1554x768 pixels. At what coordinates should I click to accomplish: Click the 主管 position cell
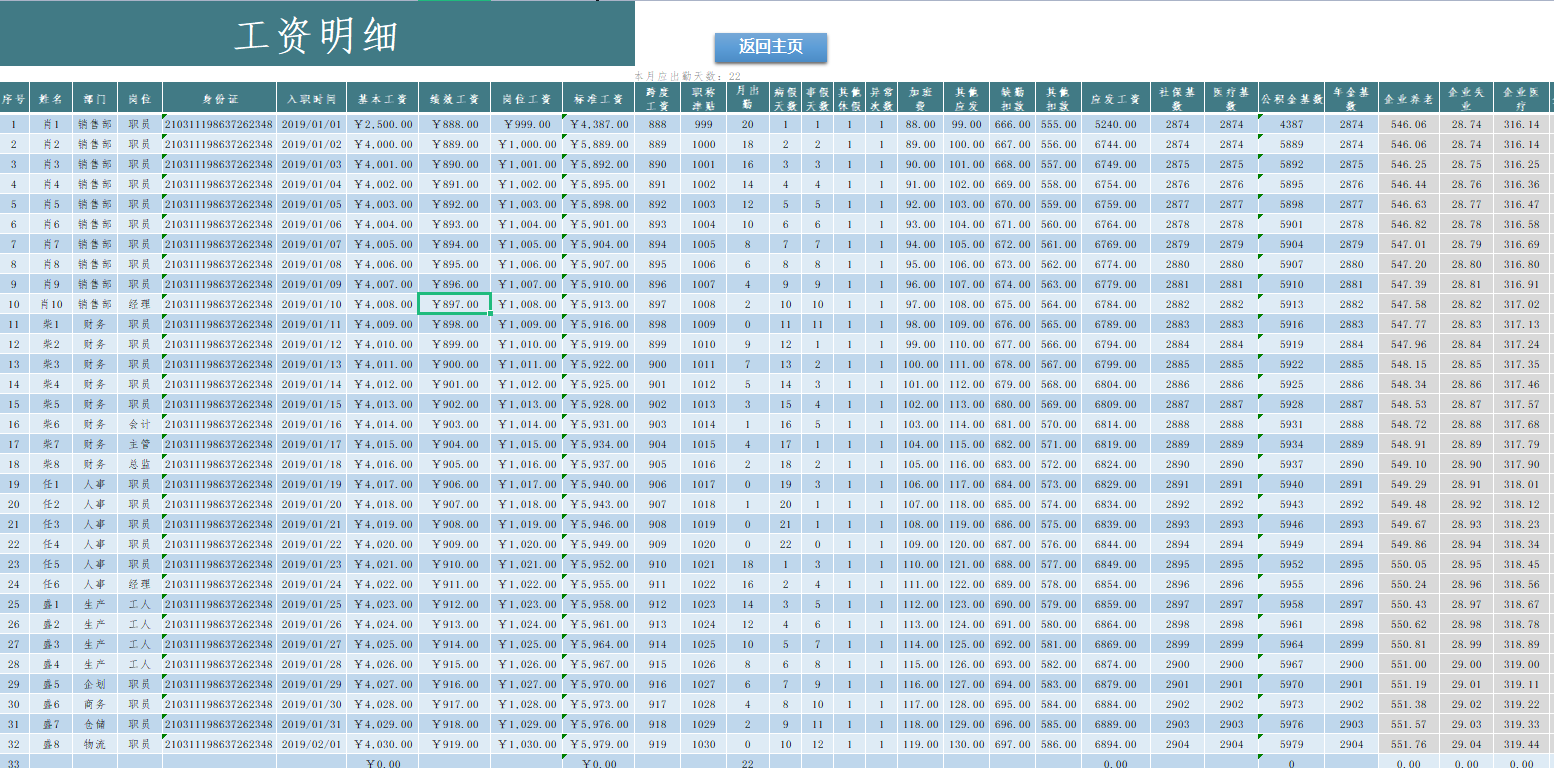pos(139,445)
